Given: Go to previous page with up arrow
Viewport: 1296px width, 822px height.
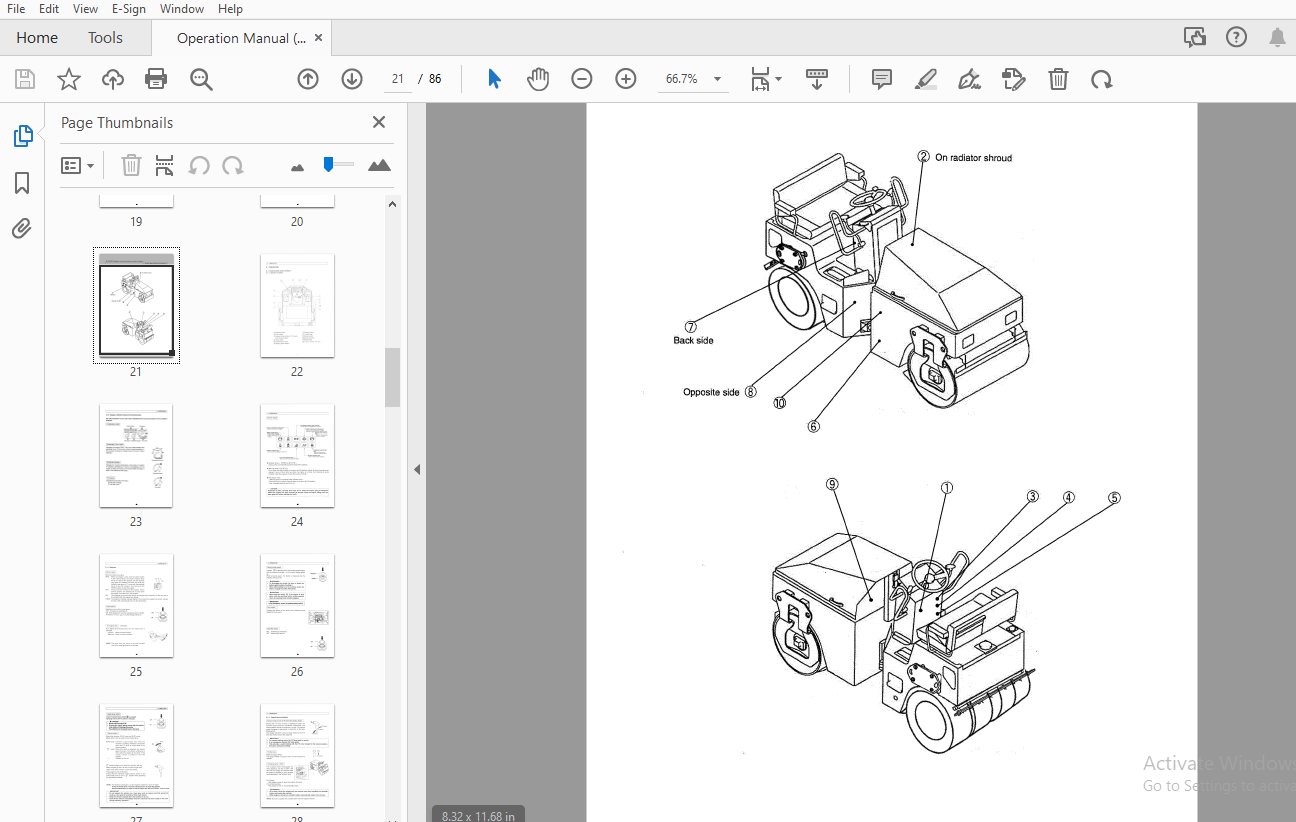Looking at the screenshot, I should [x=308, y=79].
